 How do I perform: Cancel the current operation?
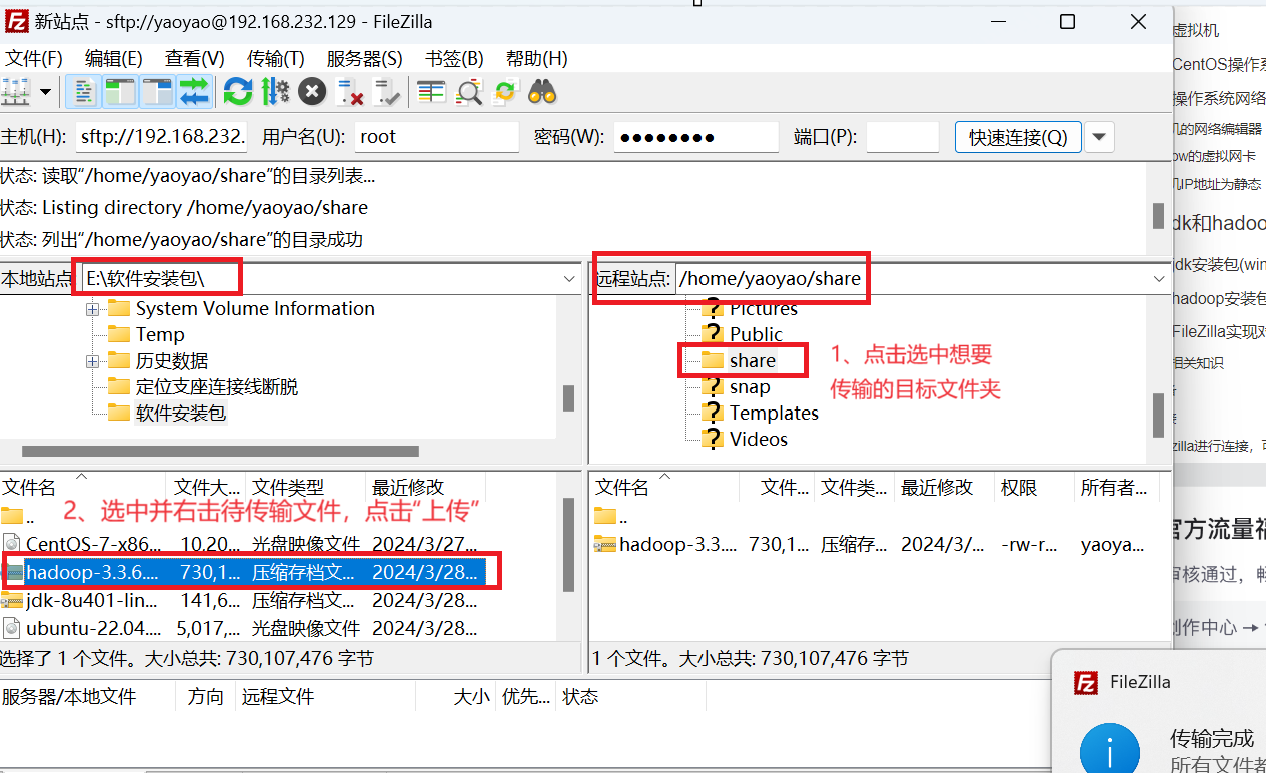(x=311, y=91)
